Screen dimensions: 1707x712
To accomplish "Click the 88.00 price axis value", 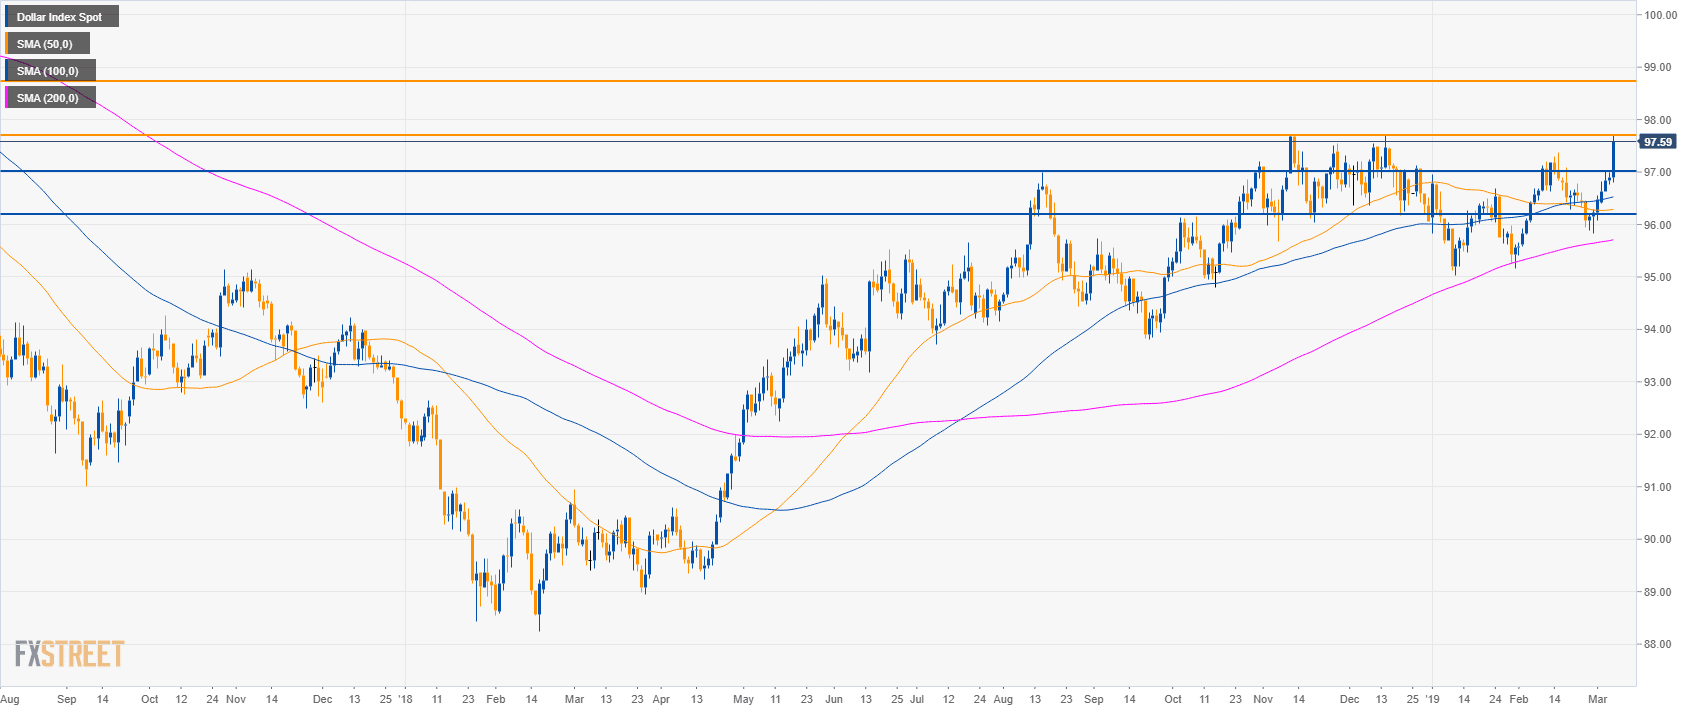I will tap(1660, 645).
